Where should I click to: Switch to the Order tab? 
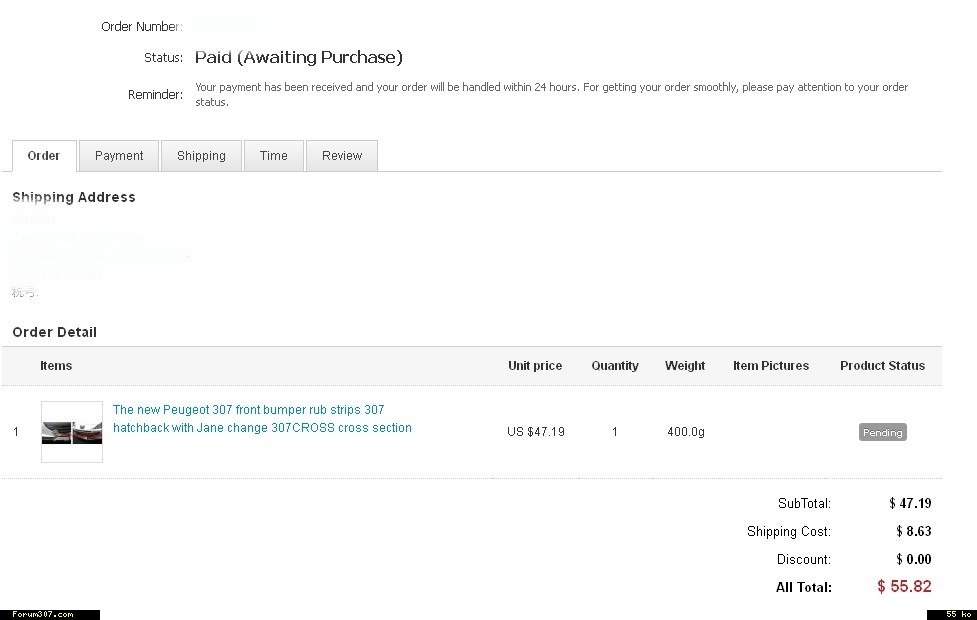point(44,156)
